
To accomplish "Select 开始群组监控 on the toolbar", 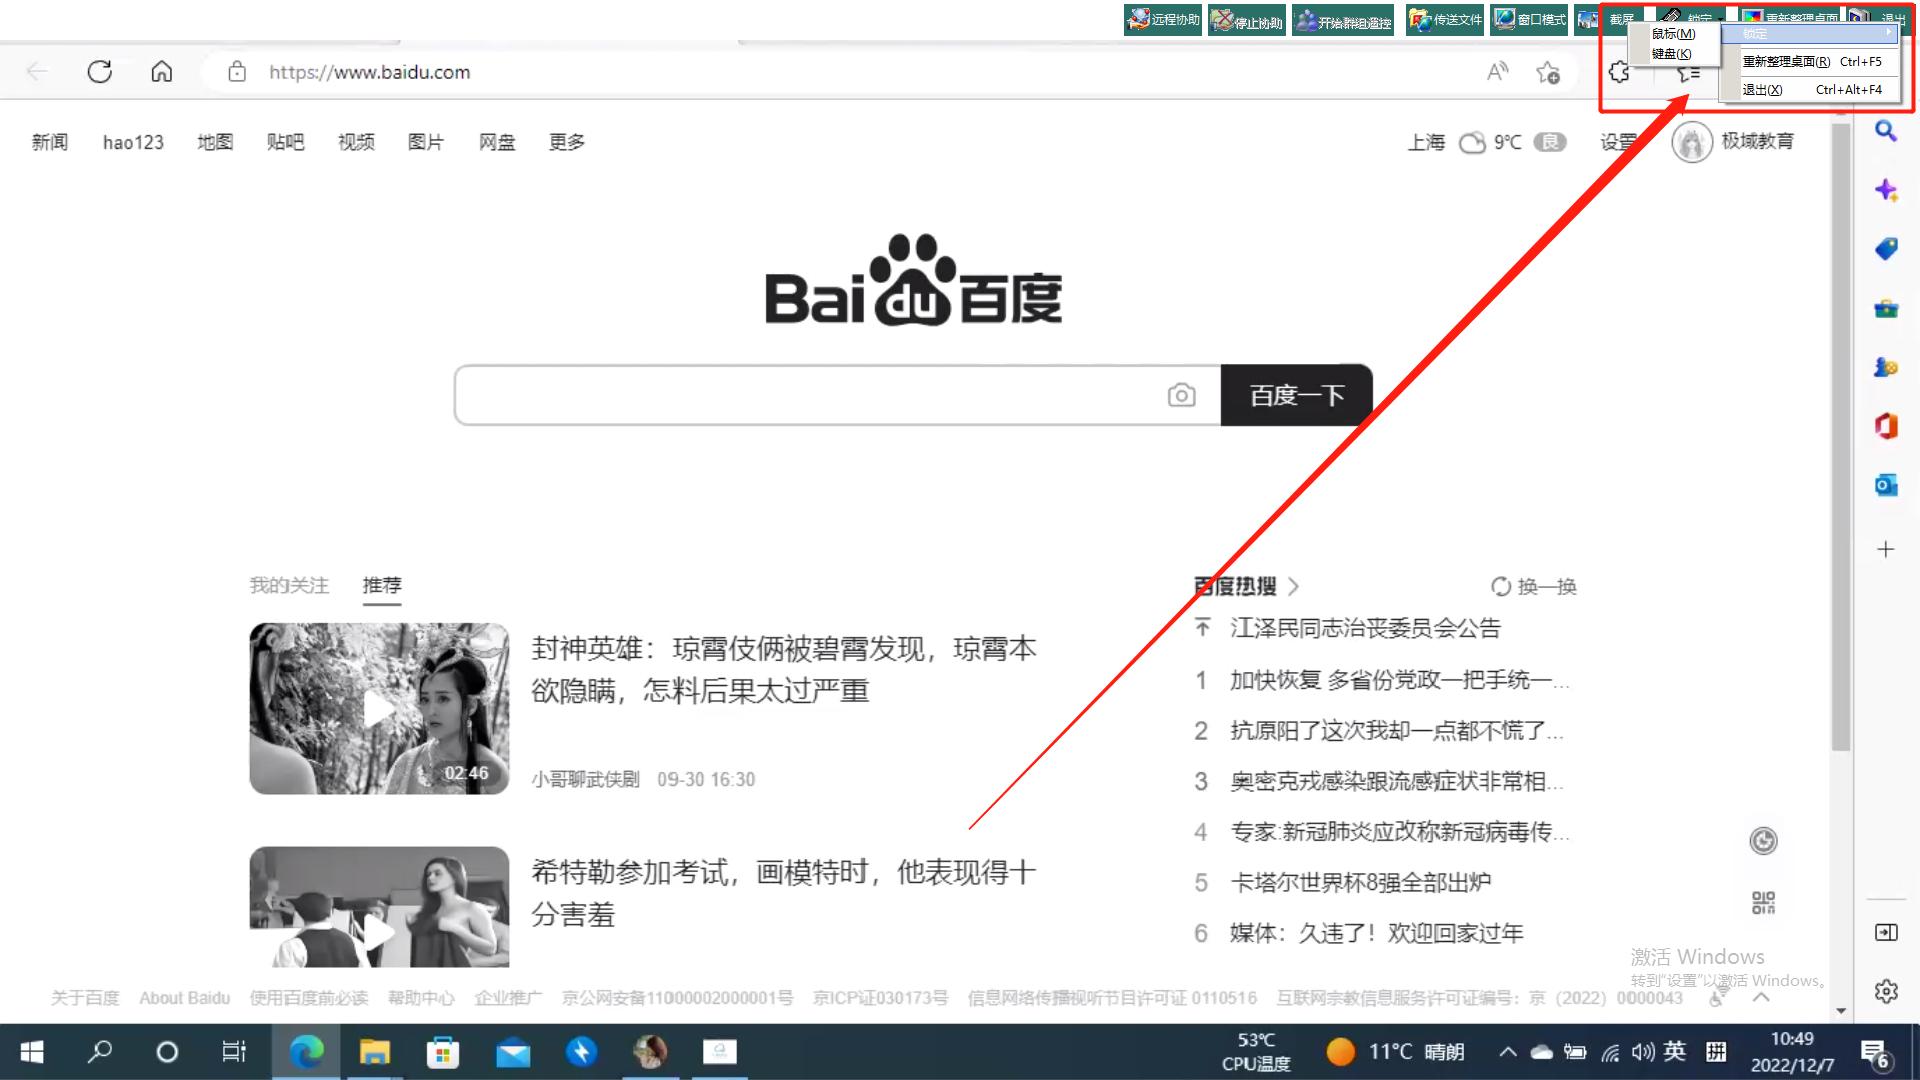I will (x=1342, y=19).
